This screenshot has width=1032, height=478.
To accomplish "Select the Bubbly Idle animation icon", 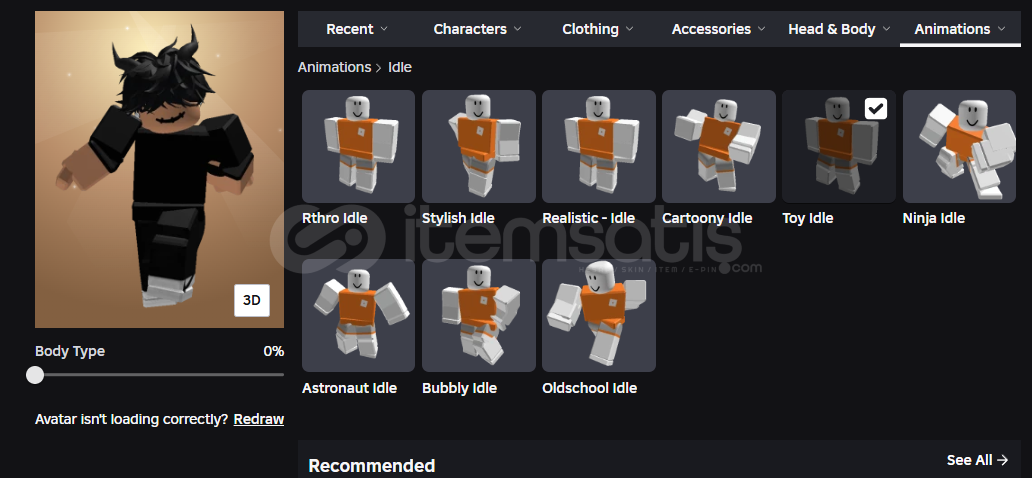I will click(478, 315).
